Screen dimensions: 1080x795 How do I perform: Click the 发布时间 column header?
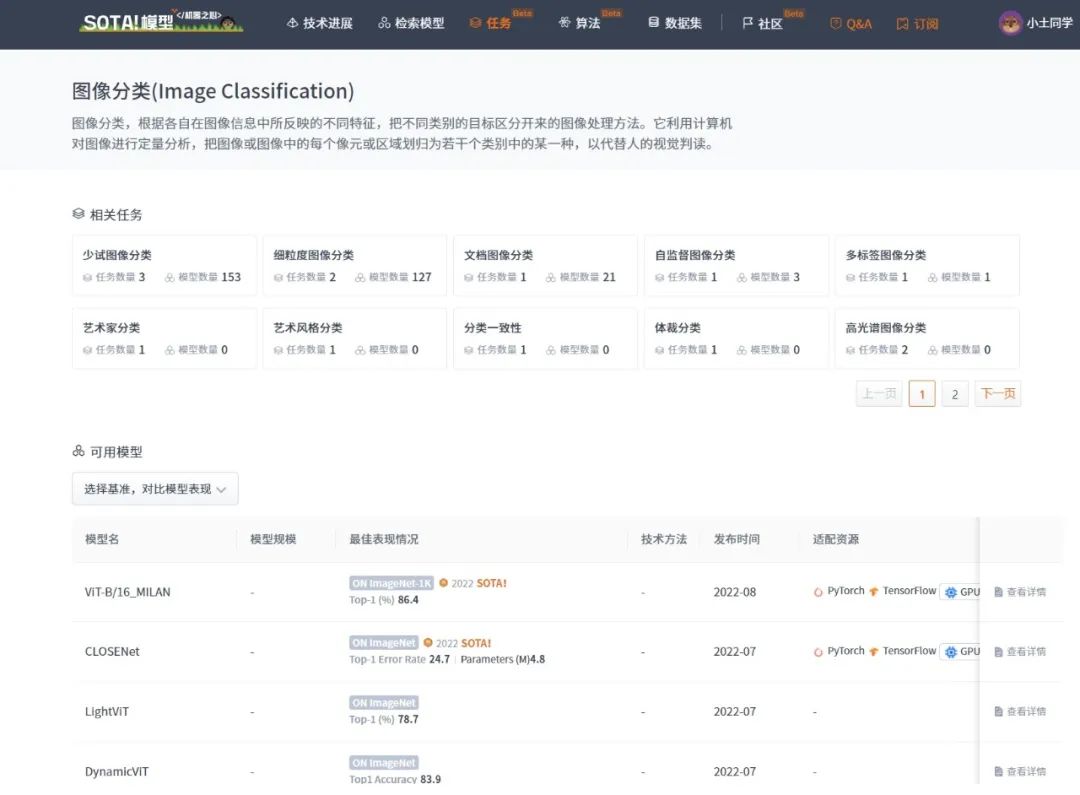pyautogui.click(x=736, y=539)
